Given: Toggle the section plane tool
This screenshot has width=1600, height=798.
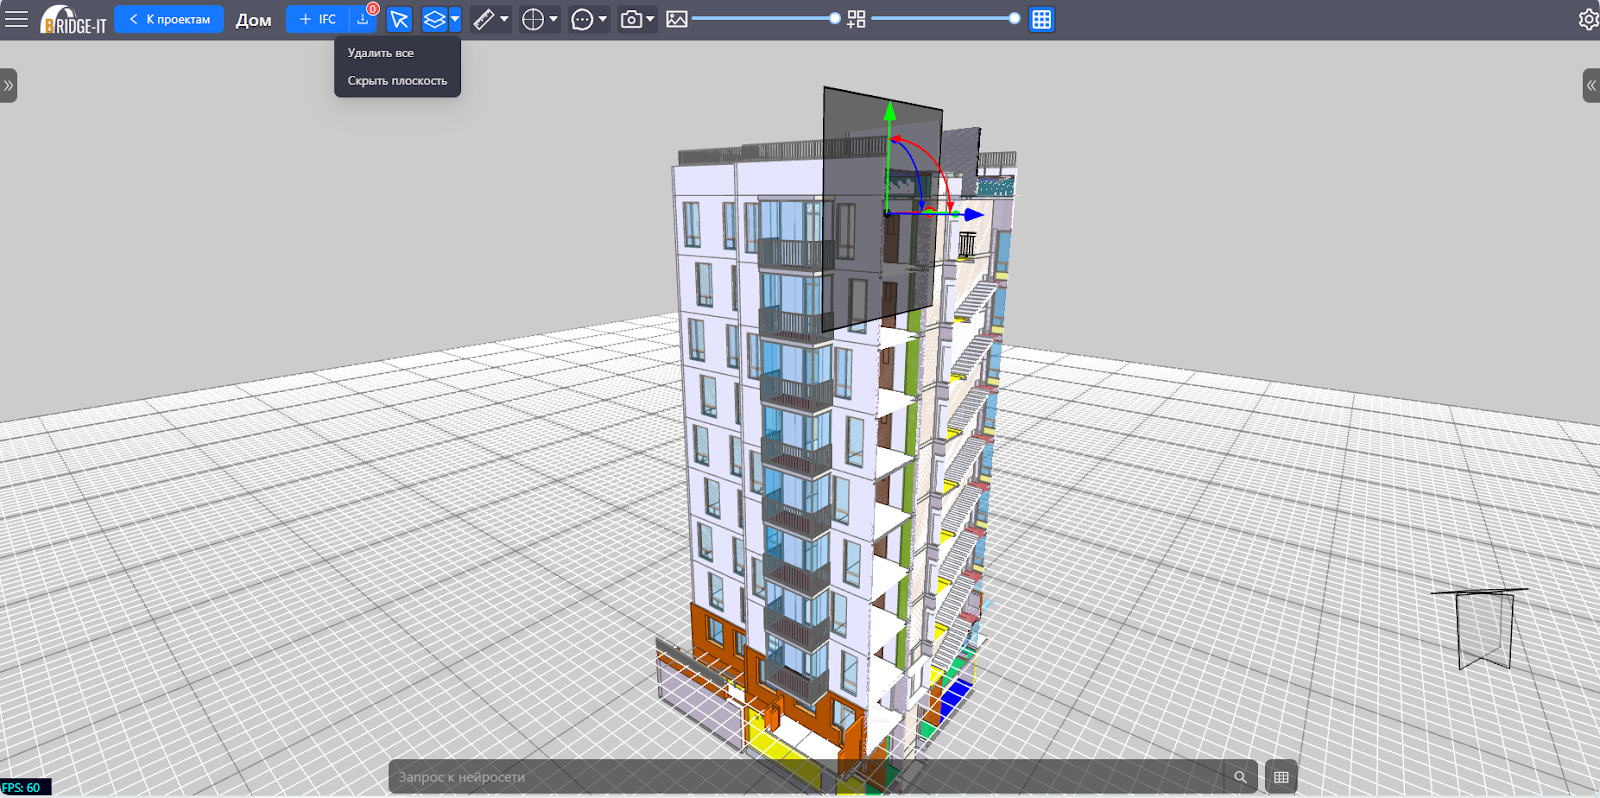Looking at the screenshot, I should pos(434,19).
